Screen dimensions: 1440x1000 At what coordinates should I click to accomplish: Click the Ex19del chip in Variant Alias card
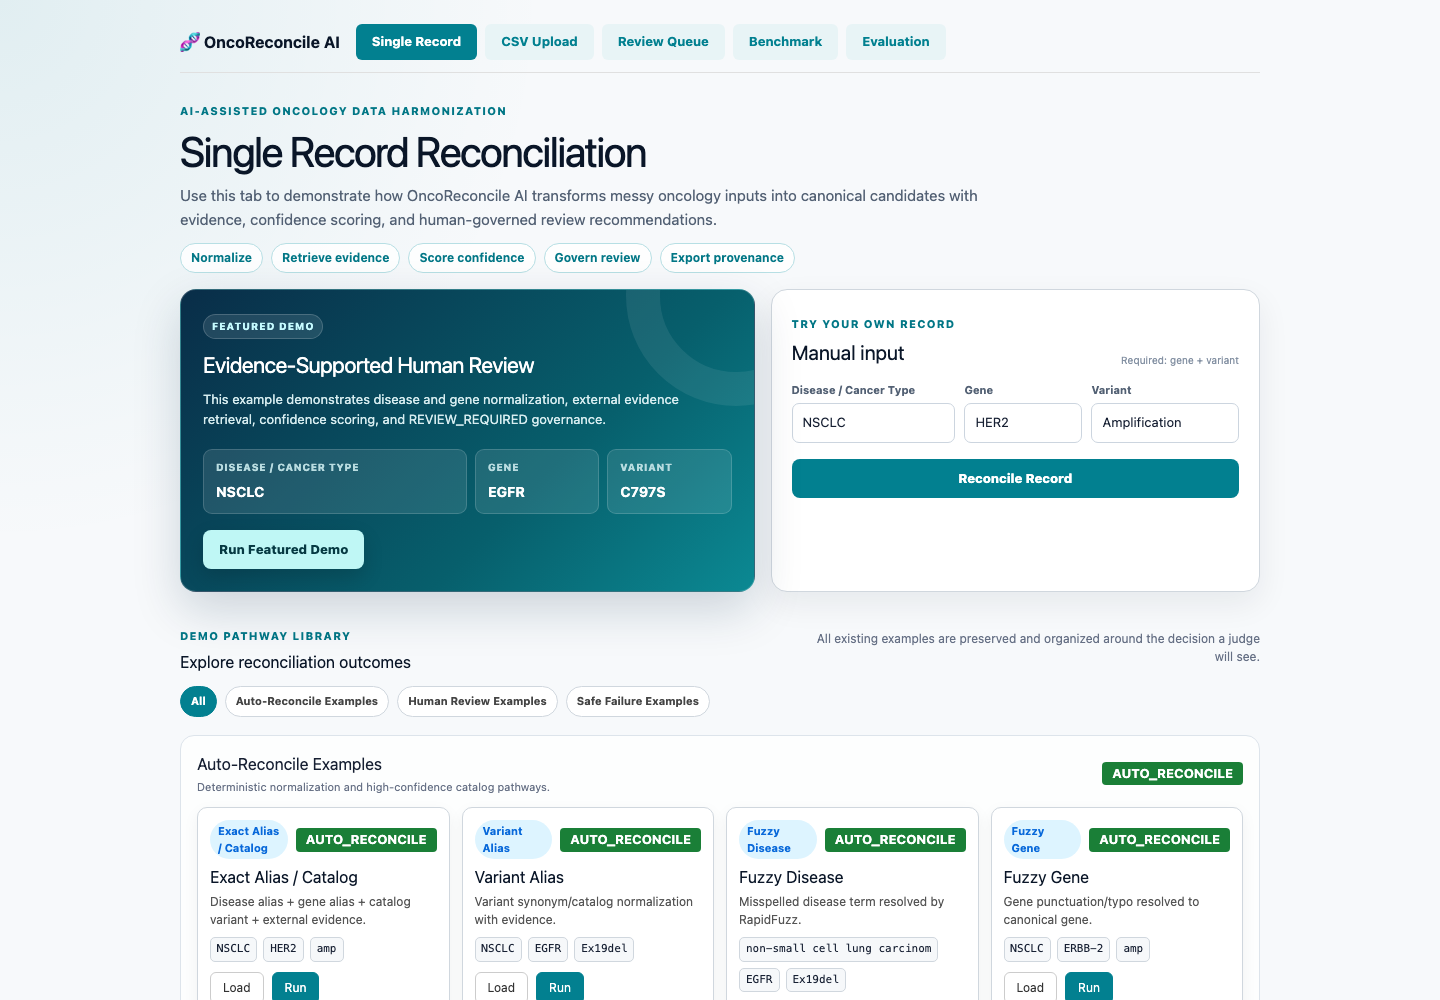tap(604, 949)
